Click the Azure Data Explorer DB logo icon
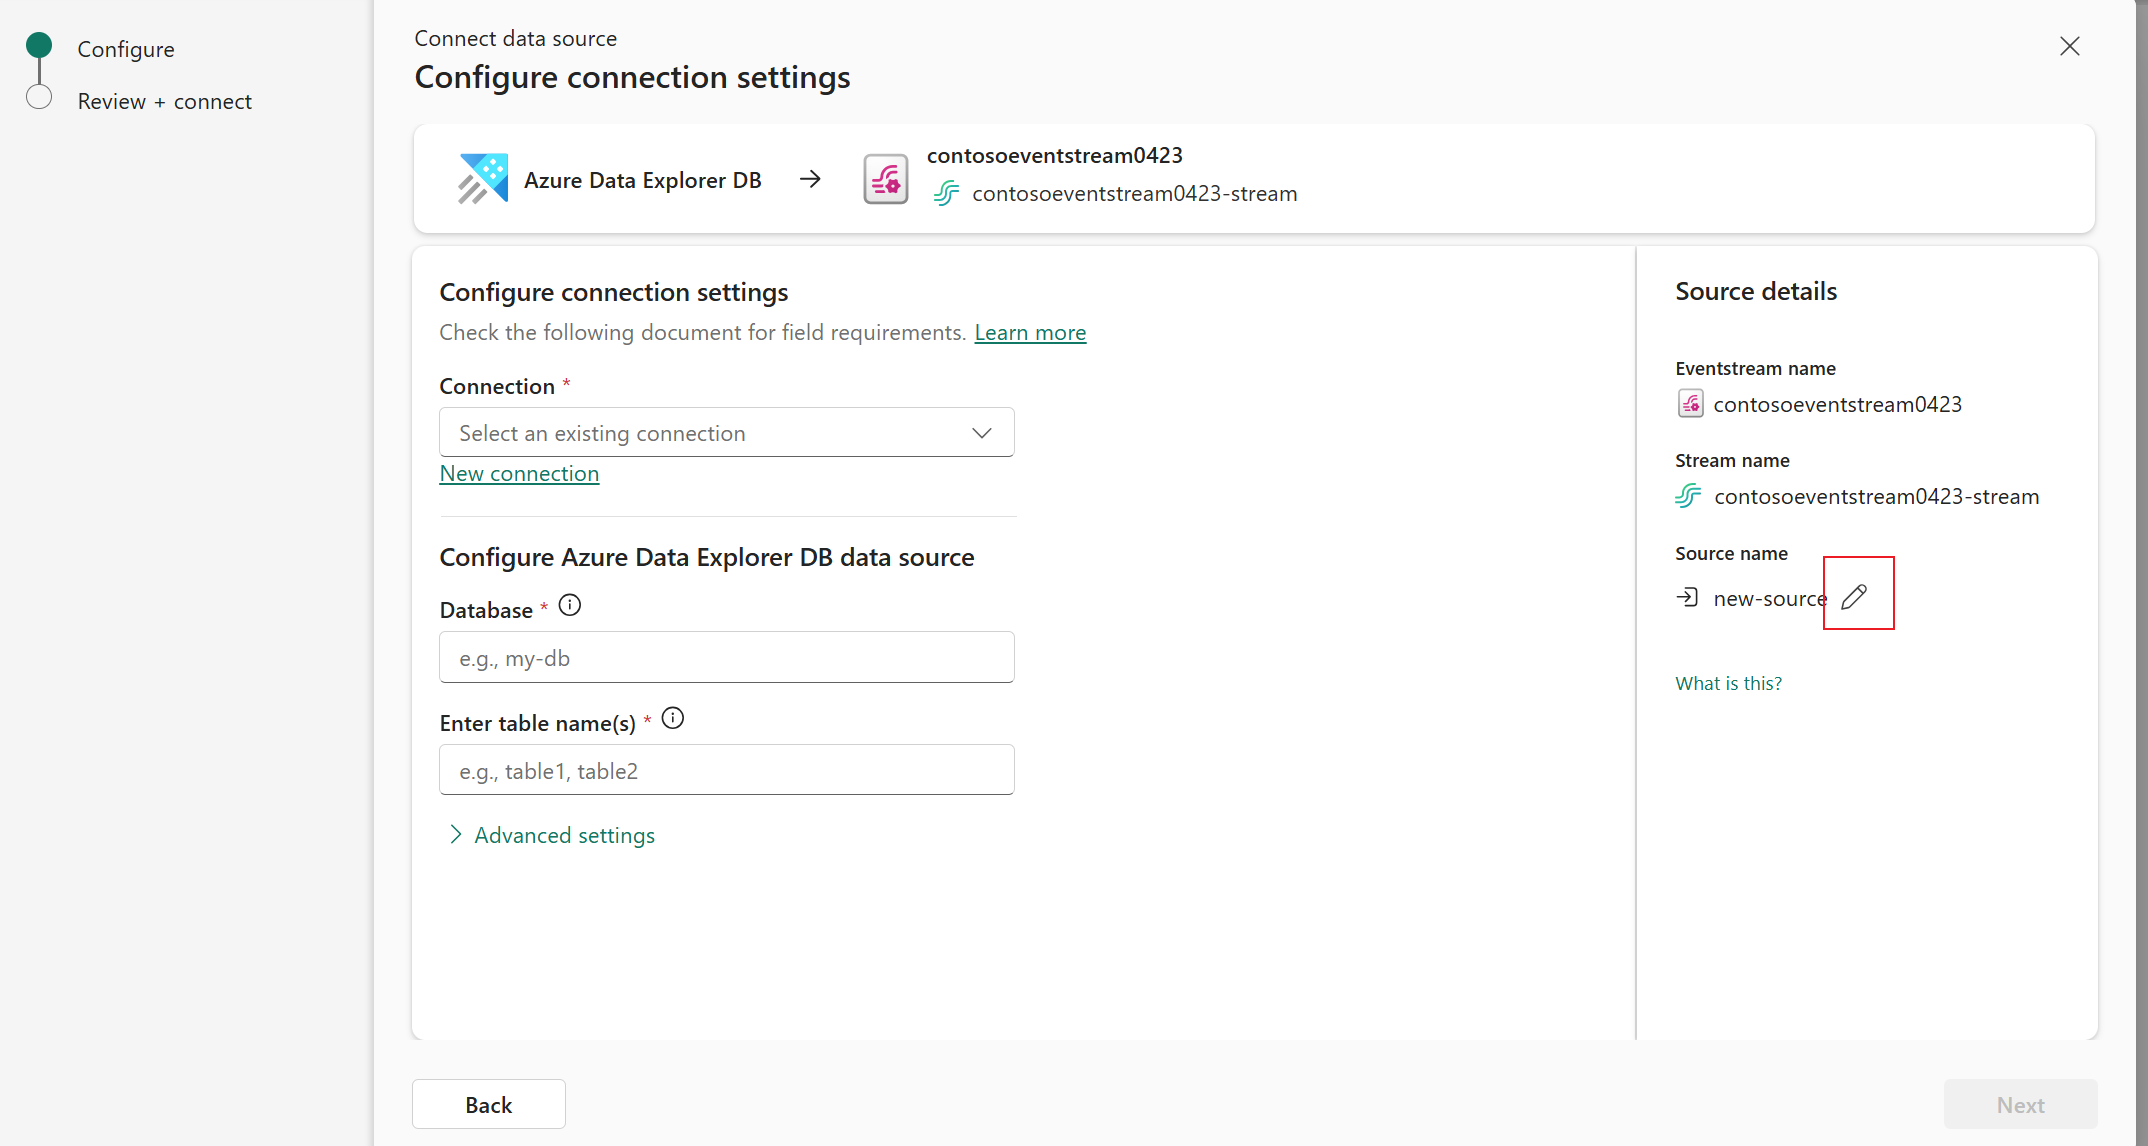The width and height of the screenshot is (2148, 1146). pos(483,179)
